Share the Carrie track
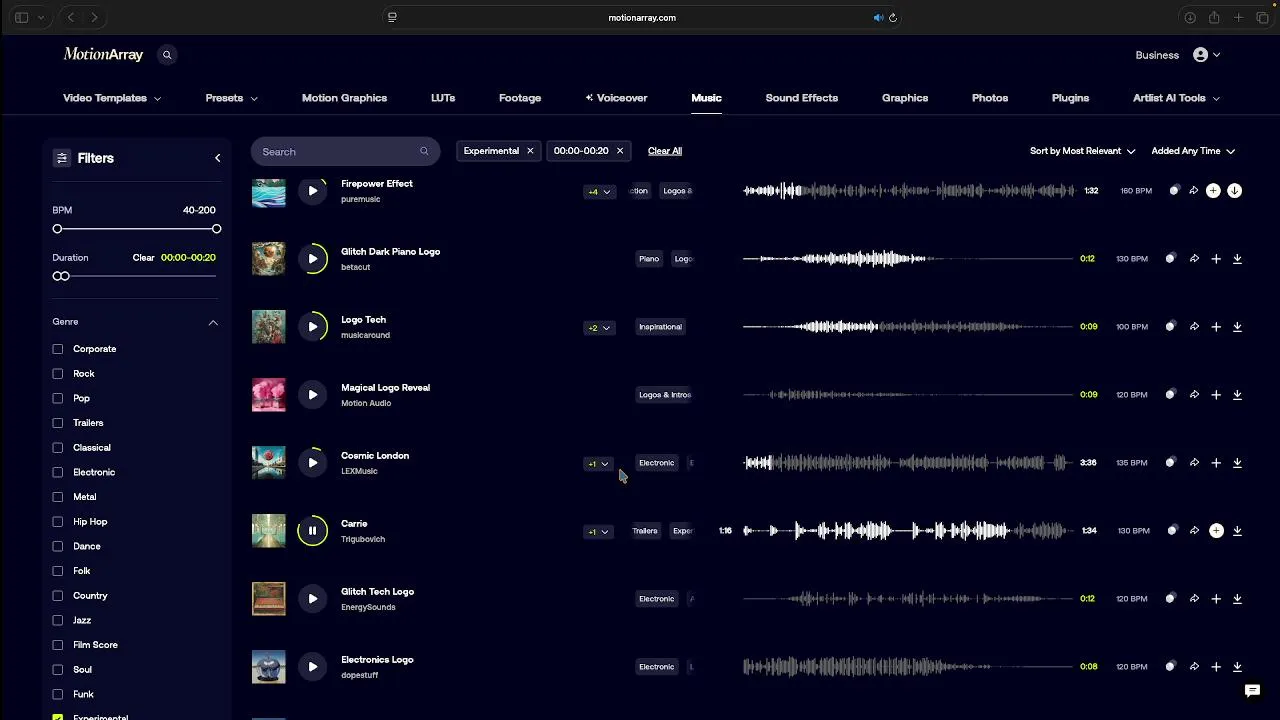Image resolution: width=1280 pixels, height=720 pixels. [x=1194, y=531]
